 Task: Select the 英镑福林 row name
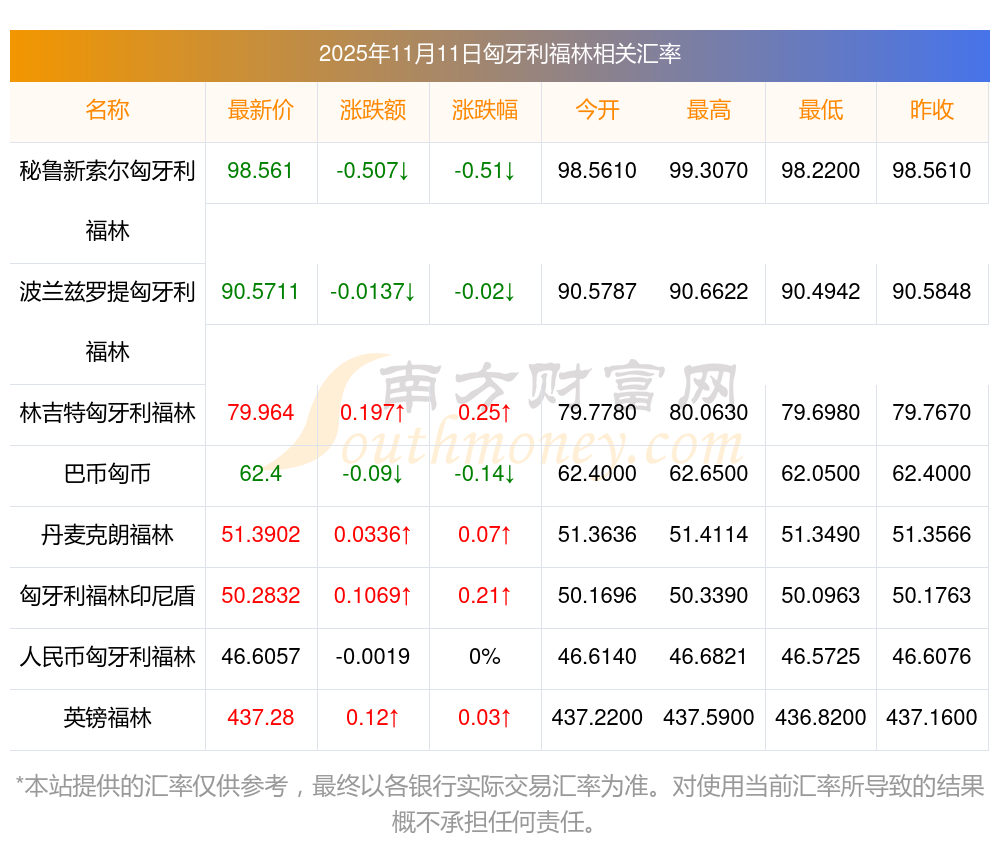(107, 718)
